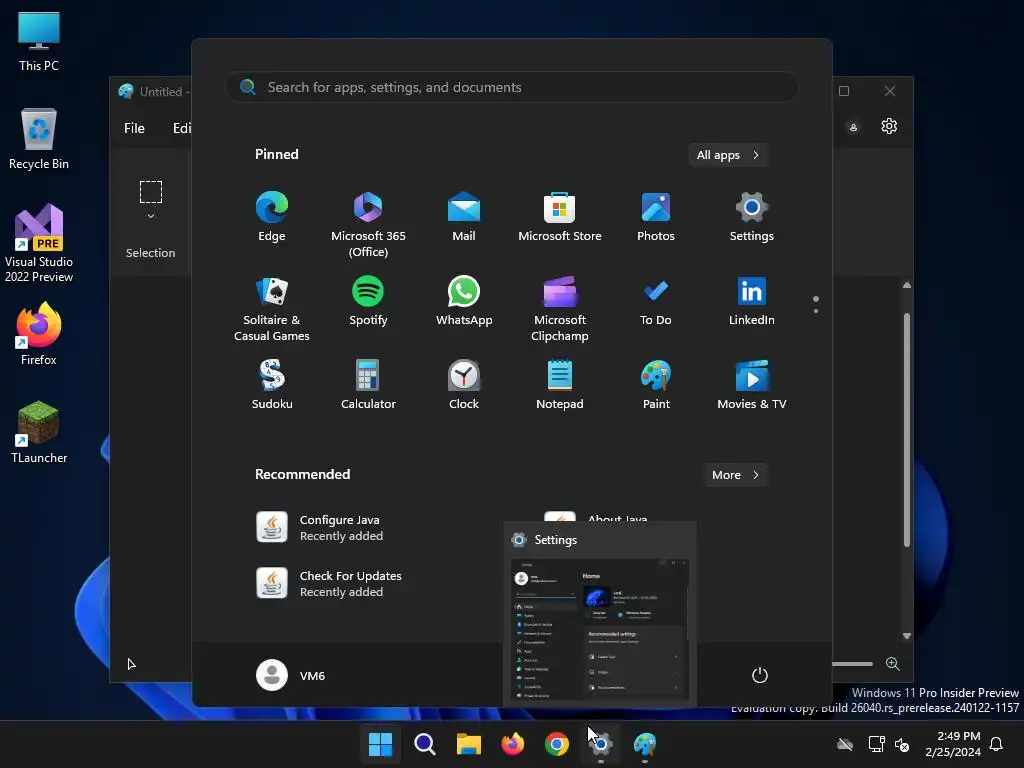
Task: Click the muted volume tray icon
Action: point(902,744)
